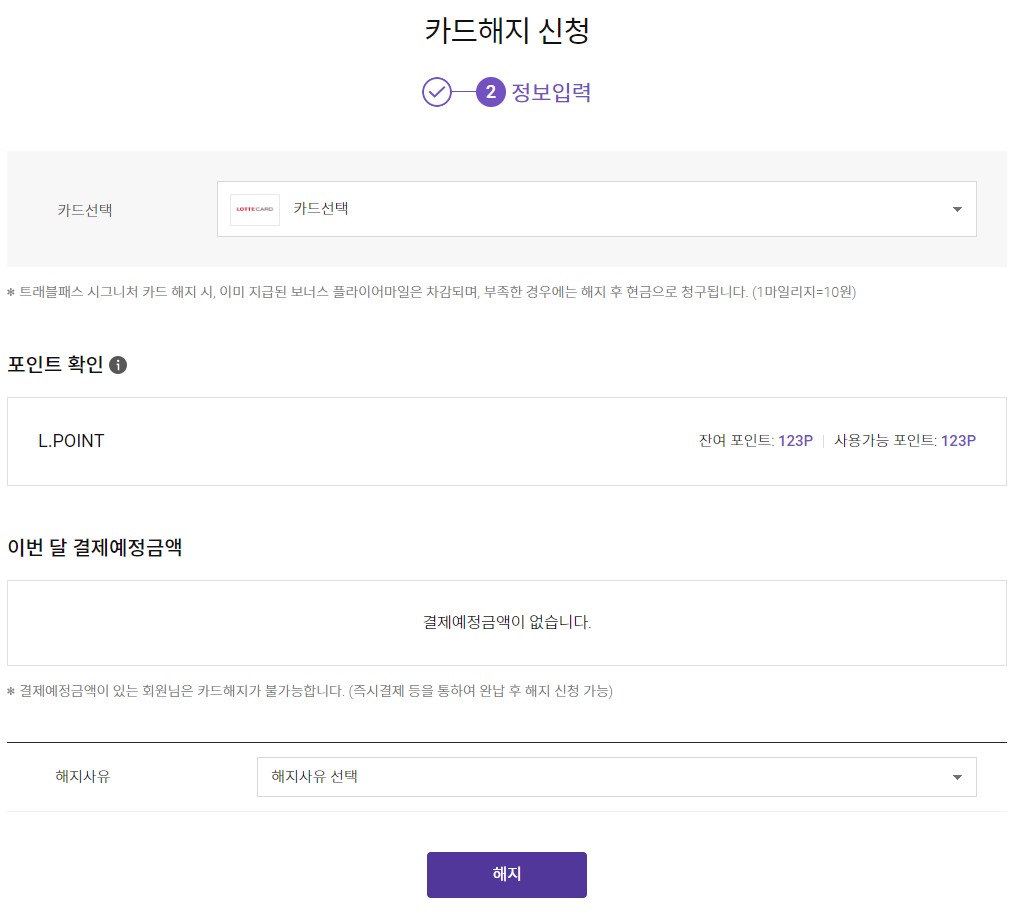Click the 카드해지 신청 page title
The width and height of the screenshot is (1014, 914).
coord(506,29)
